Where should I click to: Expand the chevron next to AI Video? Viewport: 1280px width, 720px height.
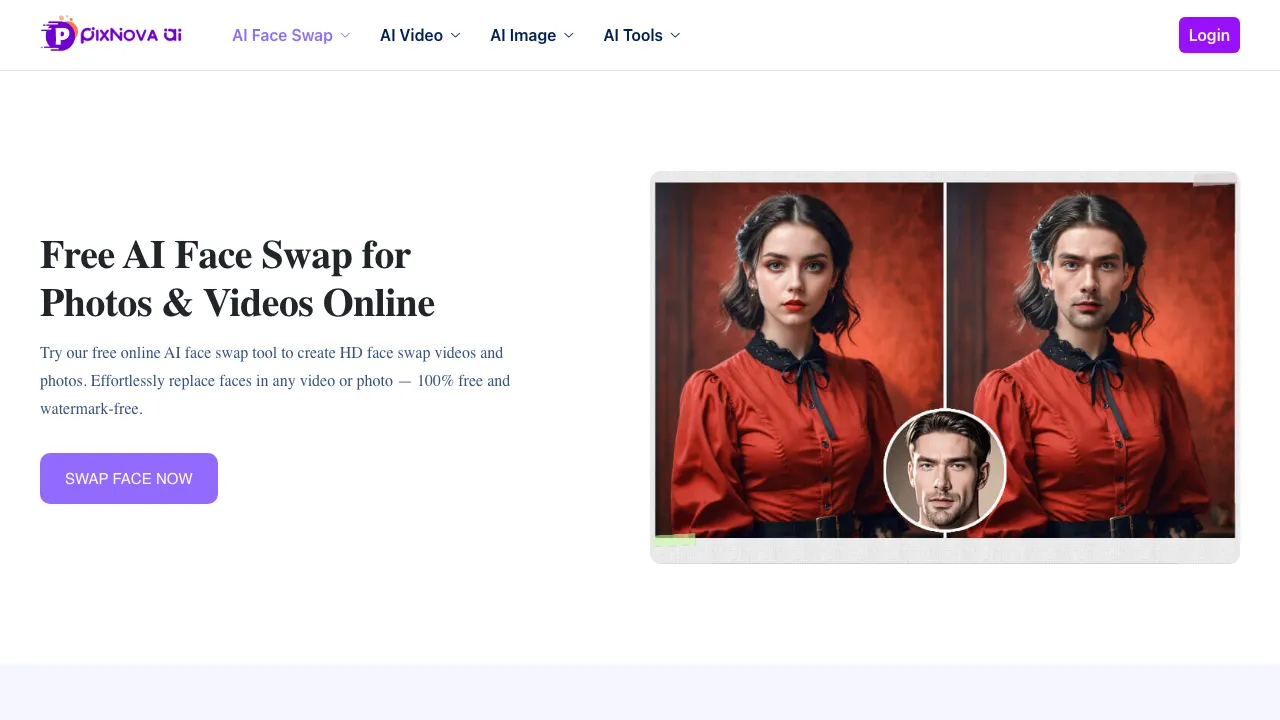(455, 35)
